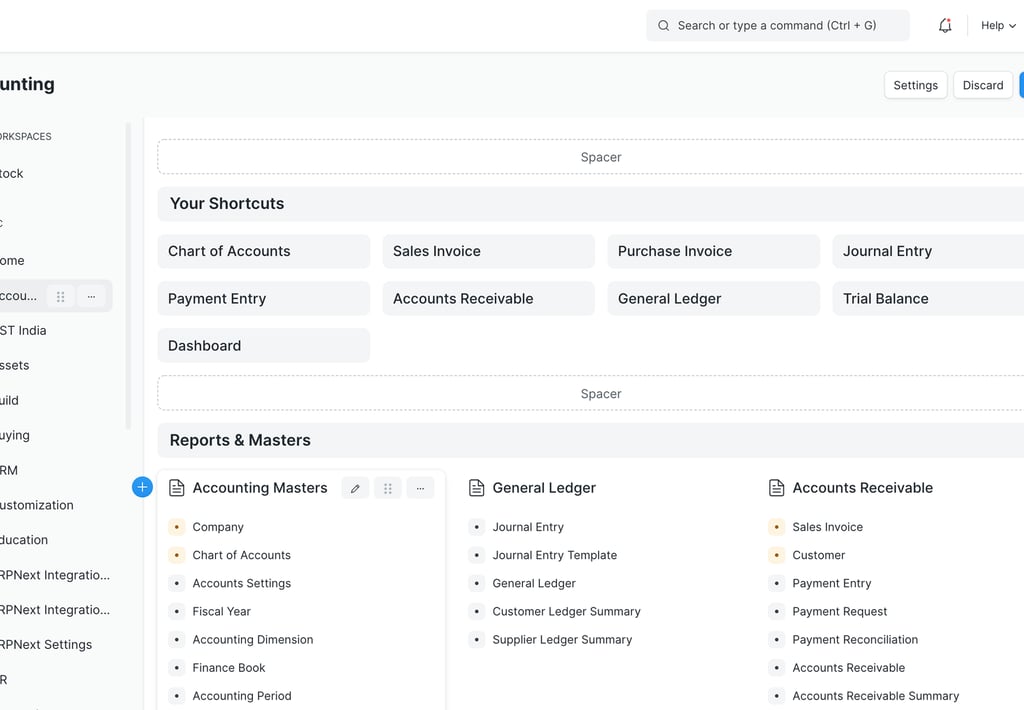The height and width of the screenshot is (710, 1024).
Task: Open the Accounting sidebar item options menu
Action: tap(91, 296)
